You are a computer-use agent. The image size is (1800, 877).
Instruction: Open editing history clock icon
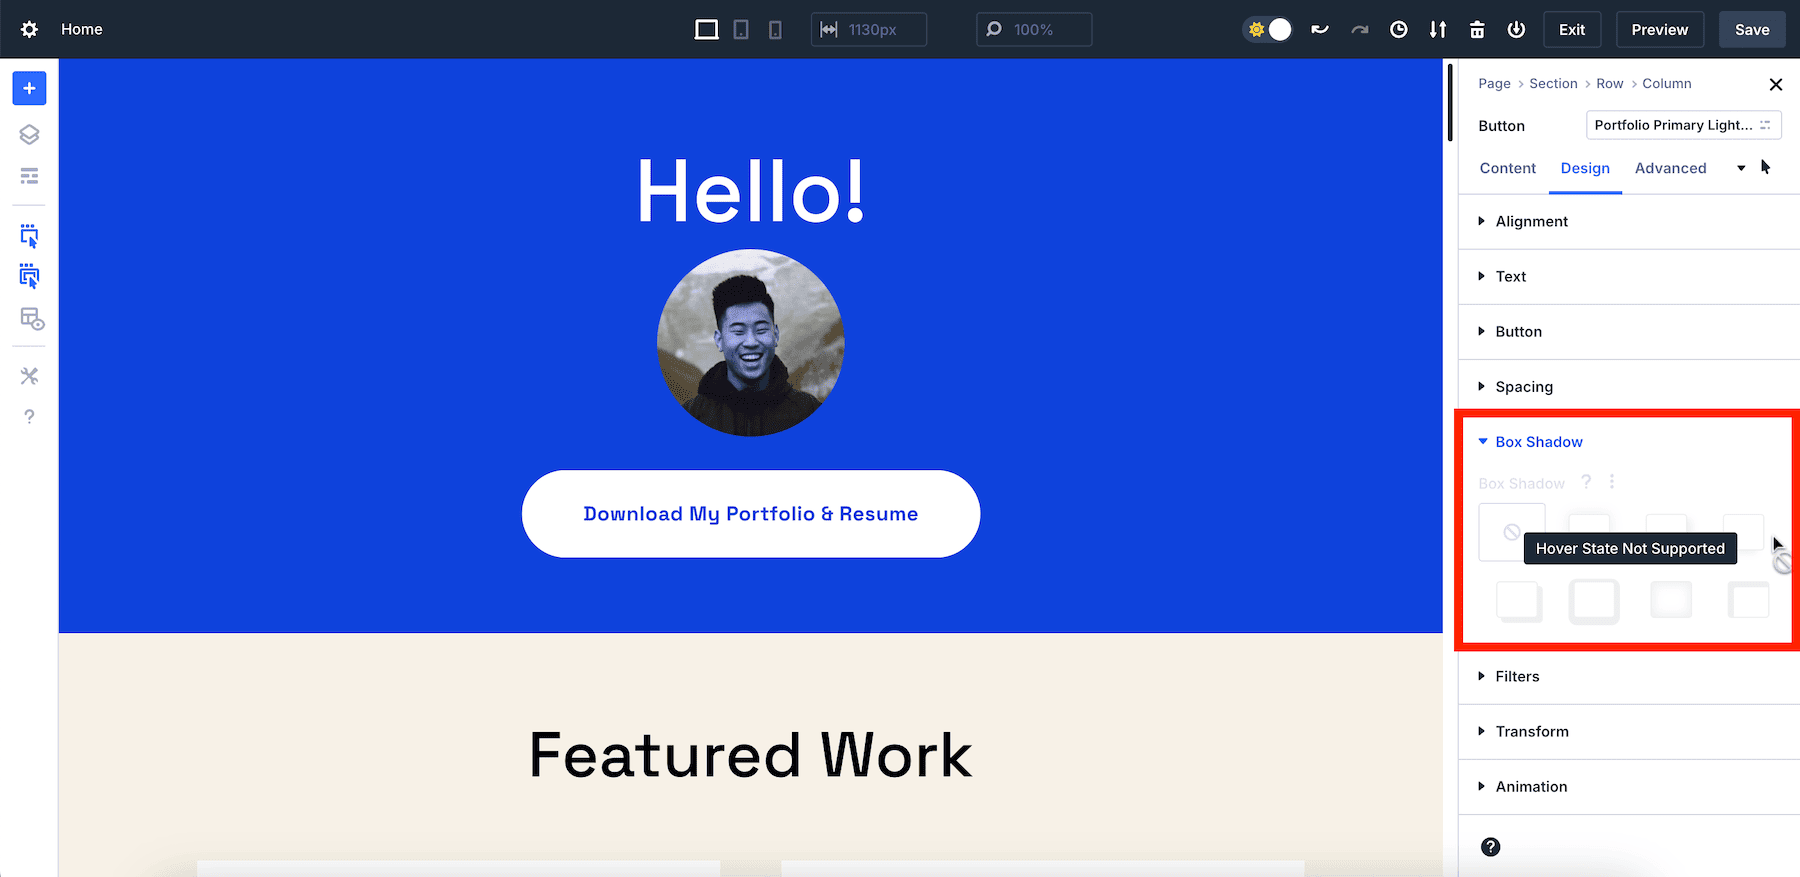click(x=1399, y=29)
